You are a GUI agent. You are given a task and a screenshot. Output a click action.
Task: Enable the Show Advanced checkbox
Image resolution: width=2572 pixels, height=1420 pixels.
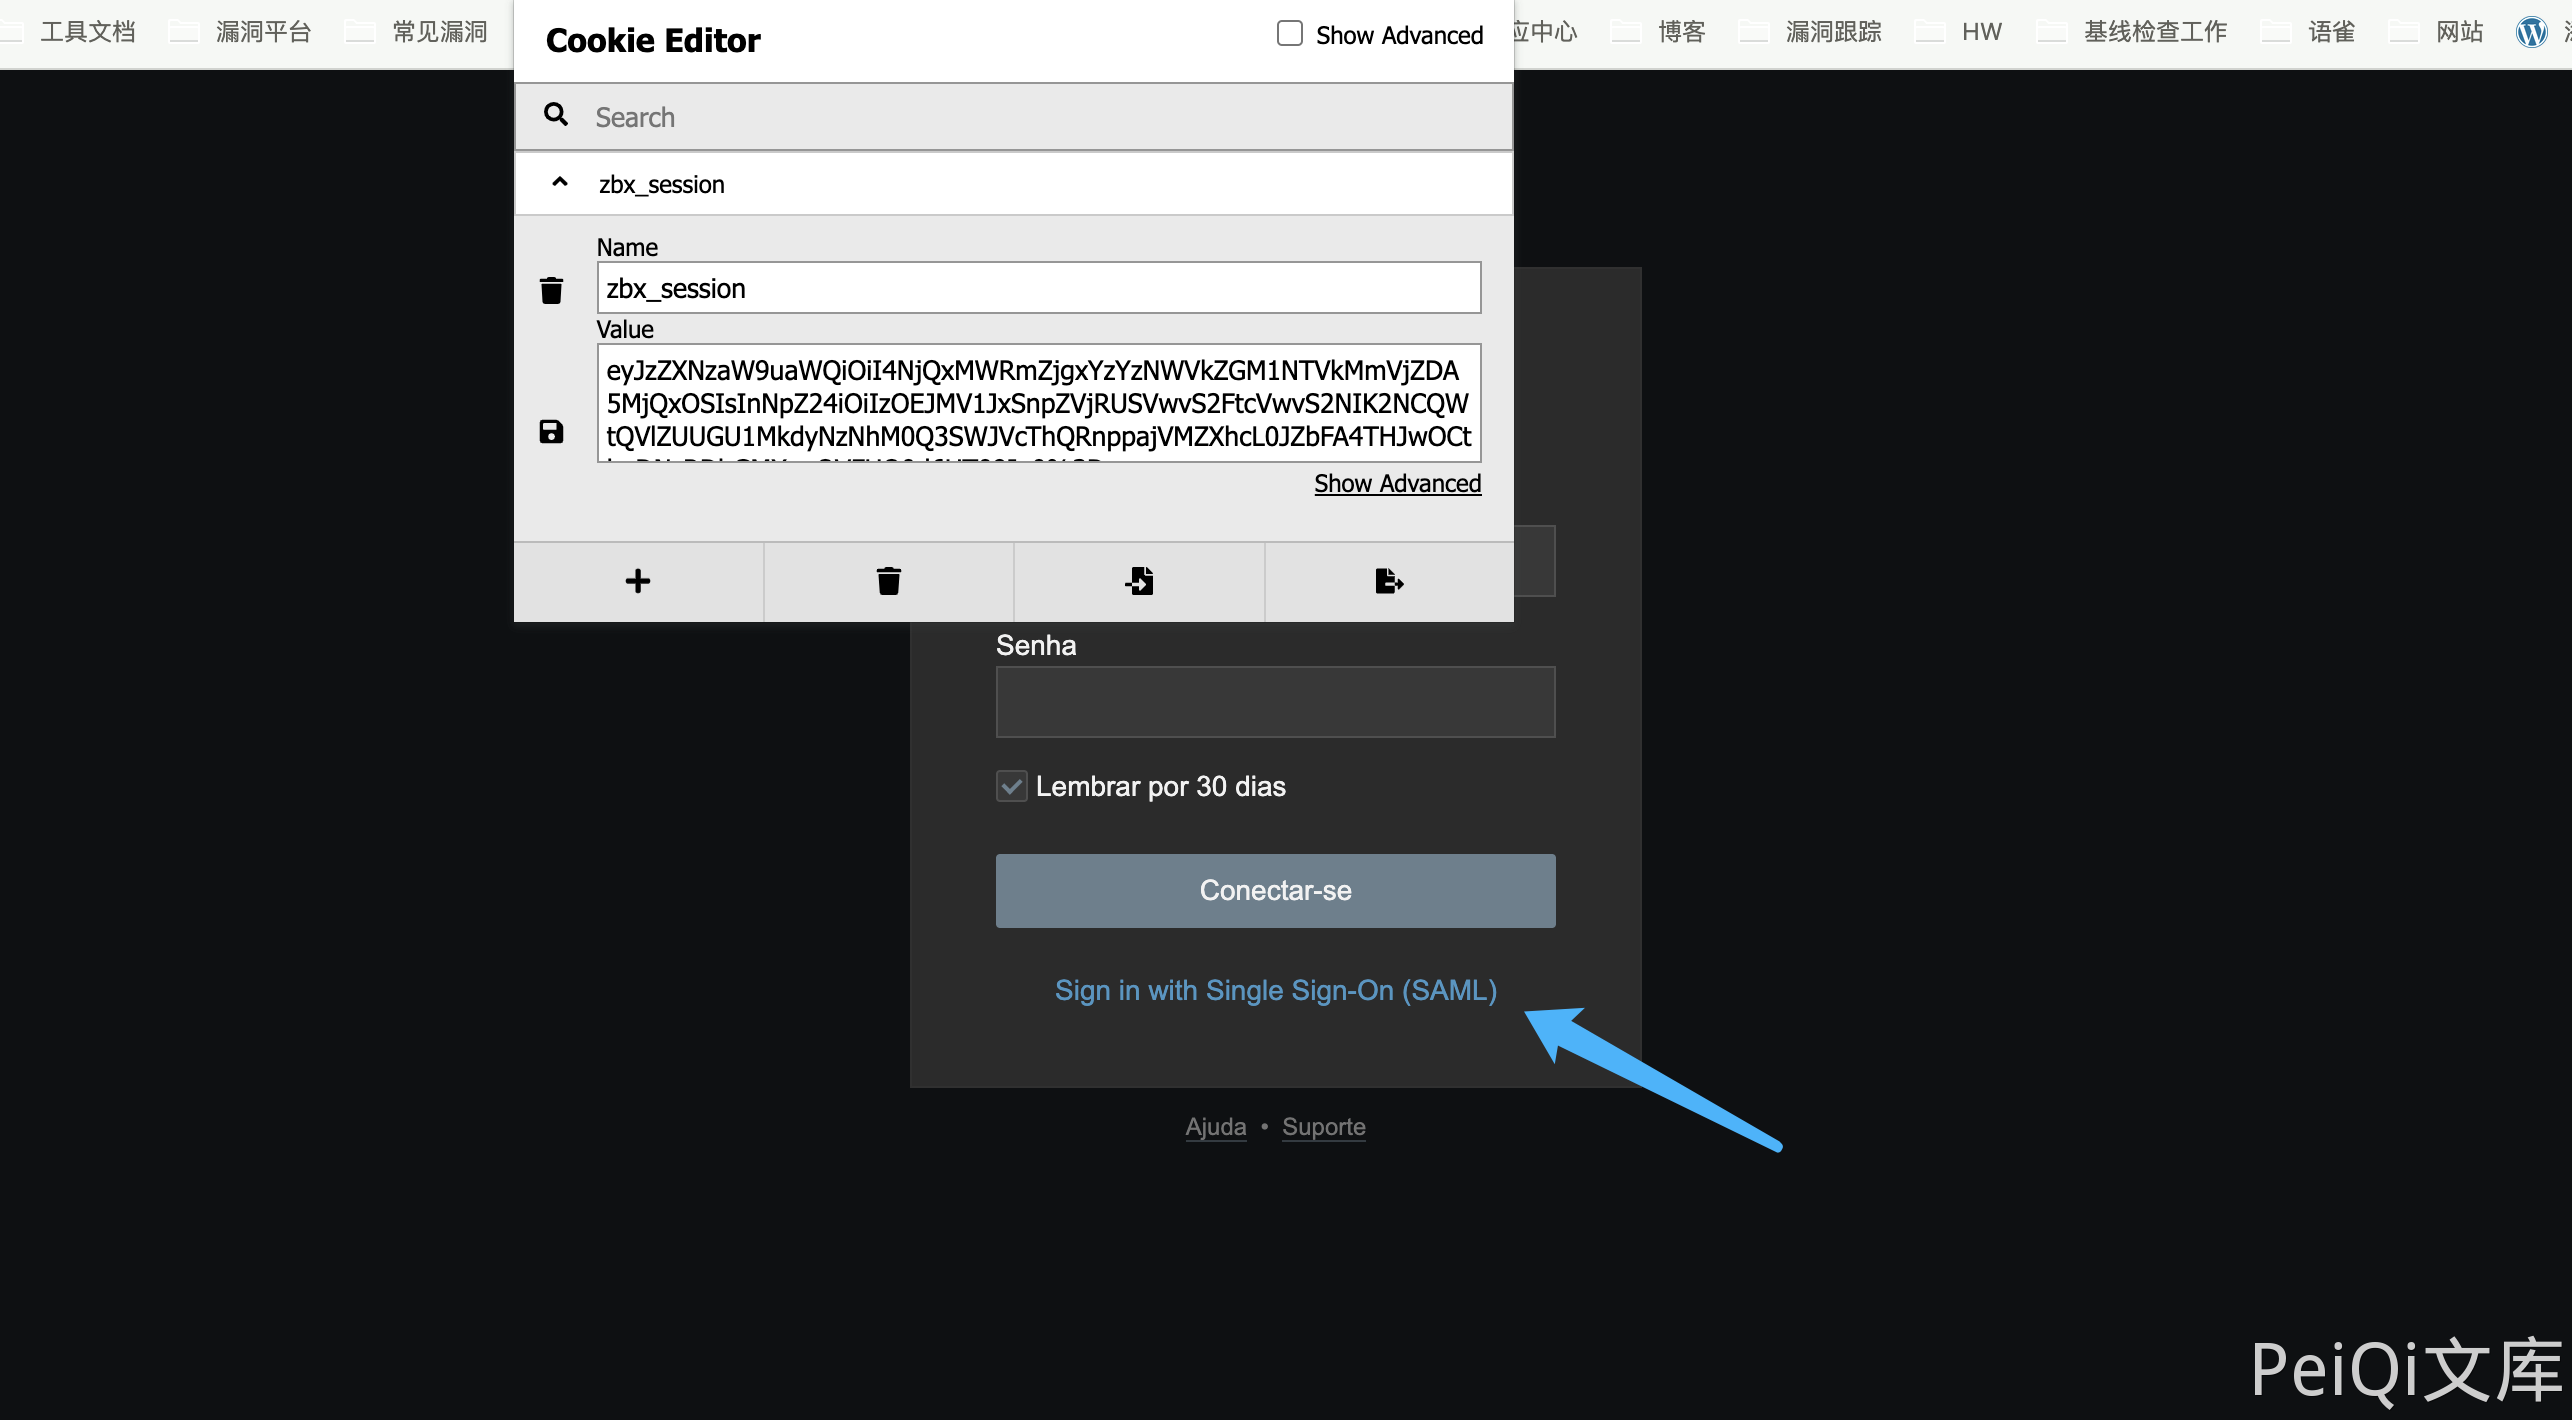(1290, 34)
